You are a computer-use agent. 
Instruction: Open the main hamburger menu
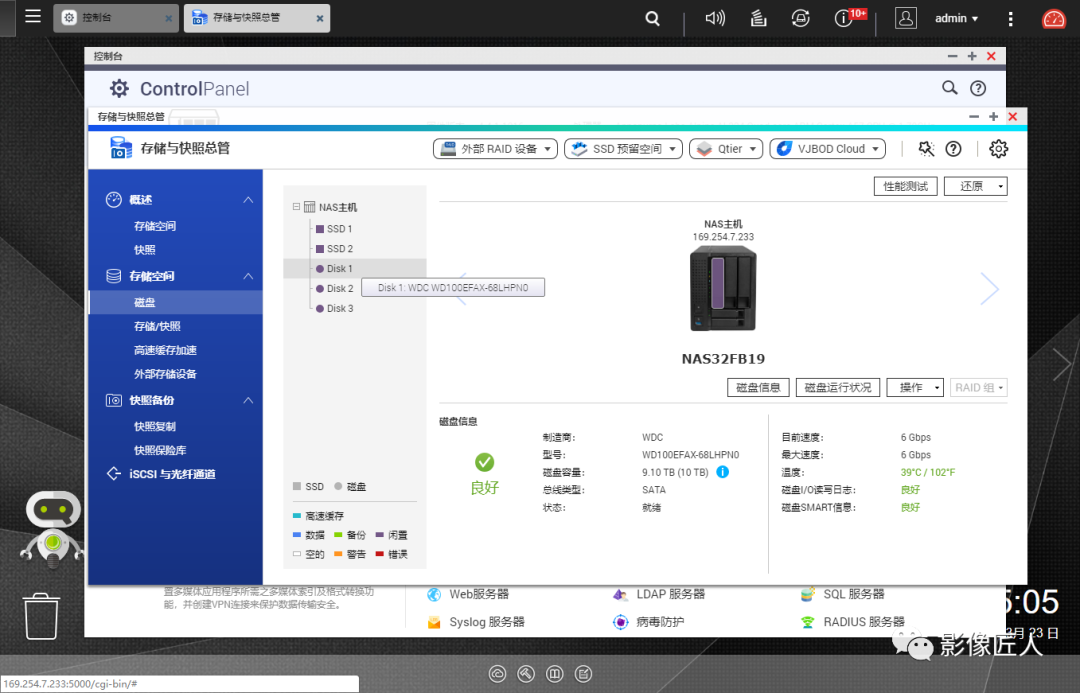pos(33,17)
